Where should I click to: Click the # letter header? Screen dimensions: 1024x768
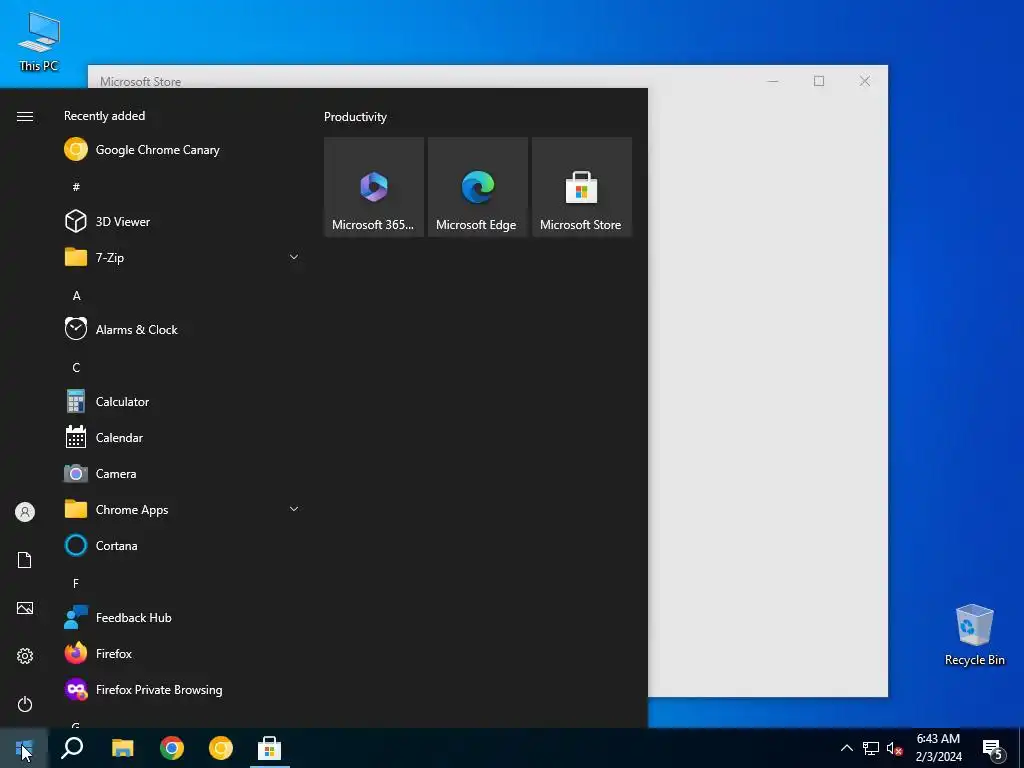pos(76,187)
